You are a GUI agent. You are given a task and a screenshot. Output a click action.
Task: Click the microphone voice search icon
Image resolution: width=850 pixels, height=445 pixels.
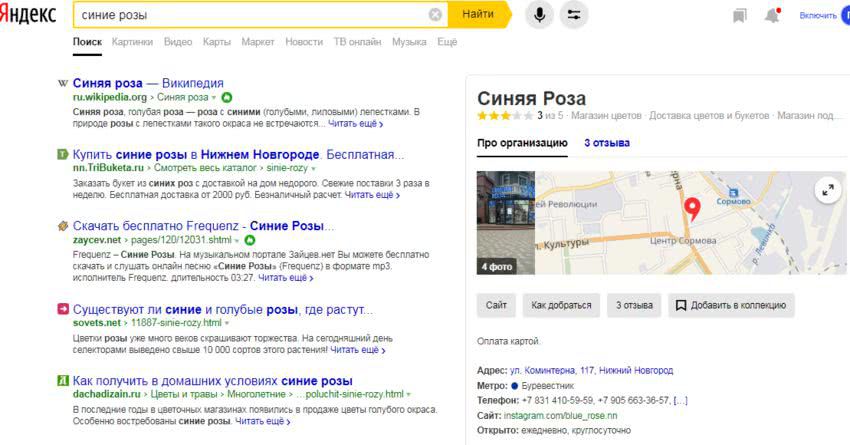(x=540, y=15)
